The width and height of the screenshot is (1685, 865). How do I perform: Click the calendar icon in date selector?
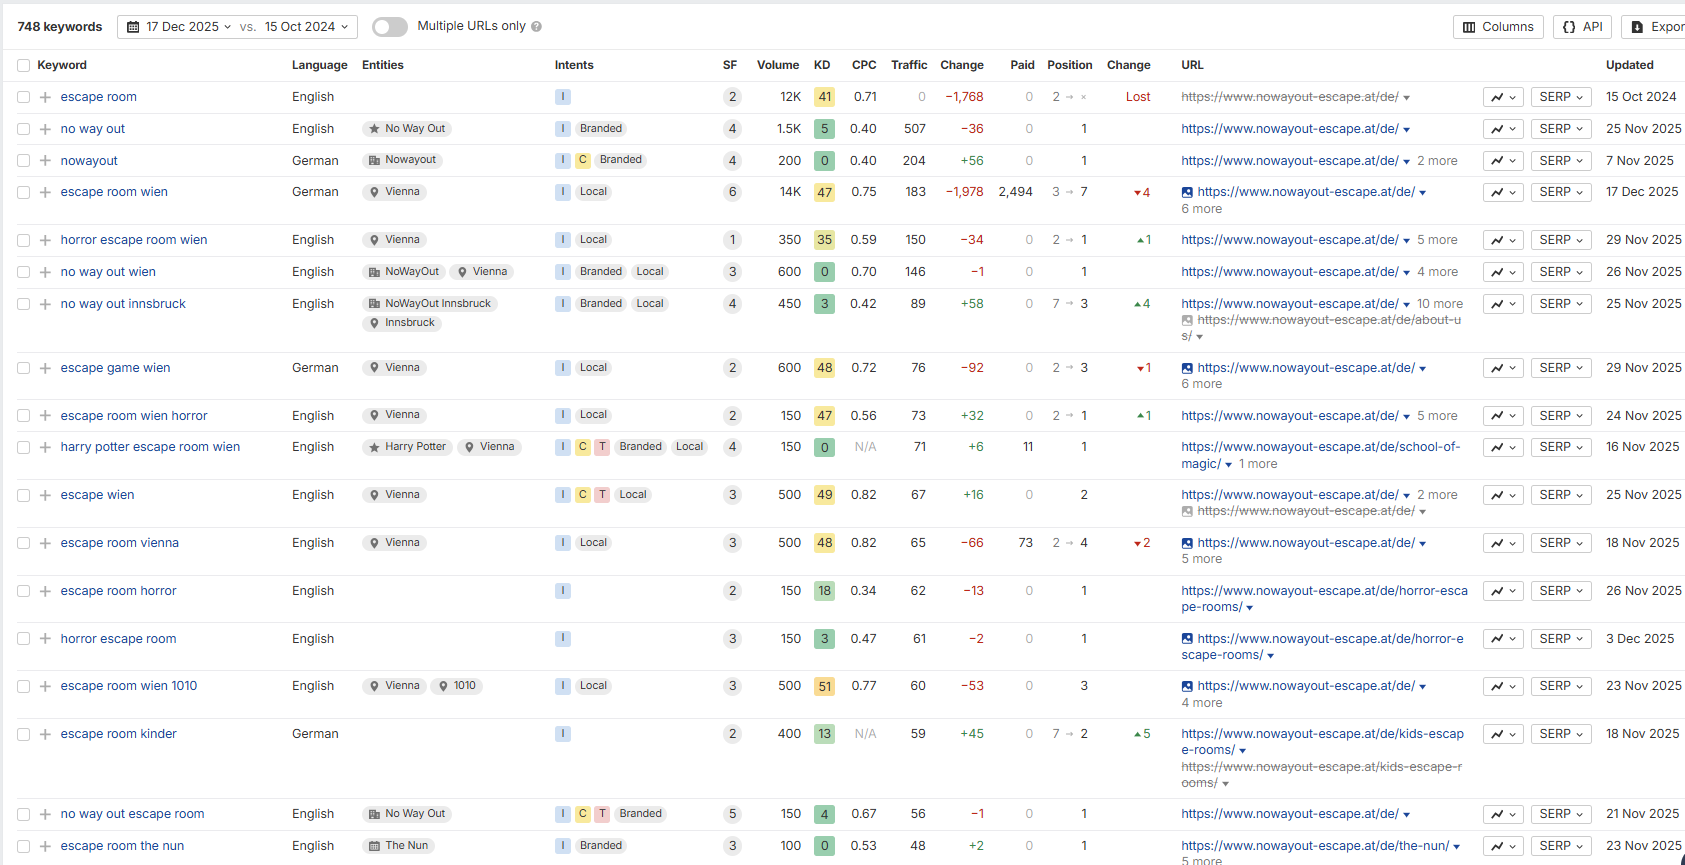click(x=133, y=27)
